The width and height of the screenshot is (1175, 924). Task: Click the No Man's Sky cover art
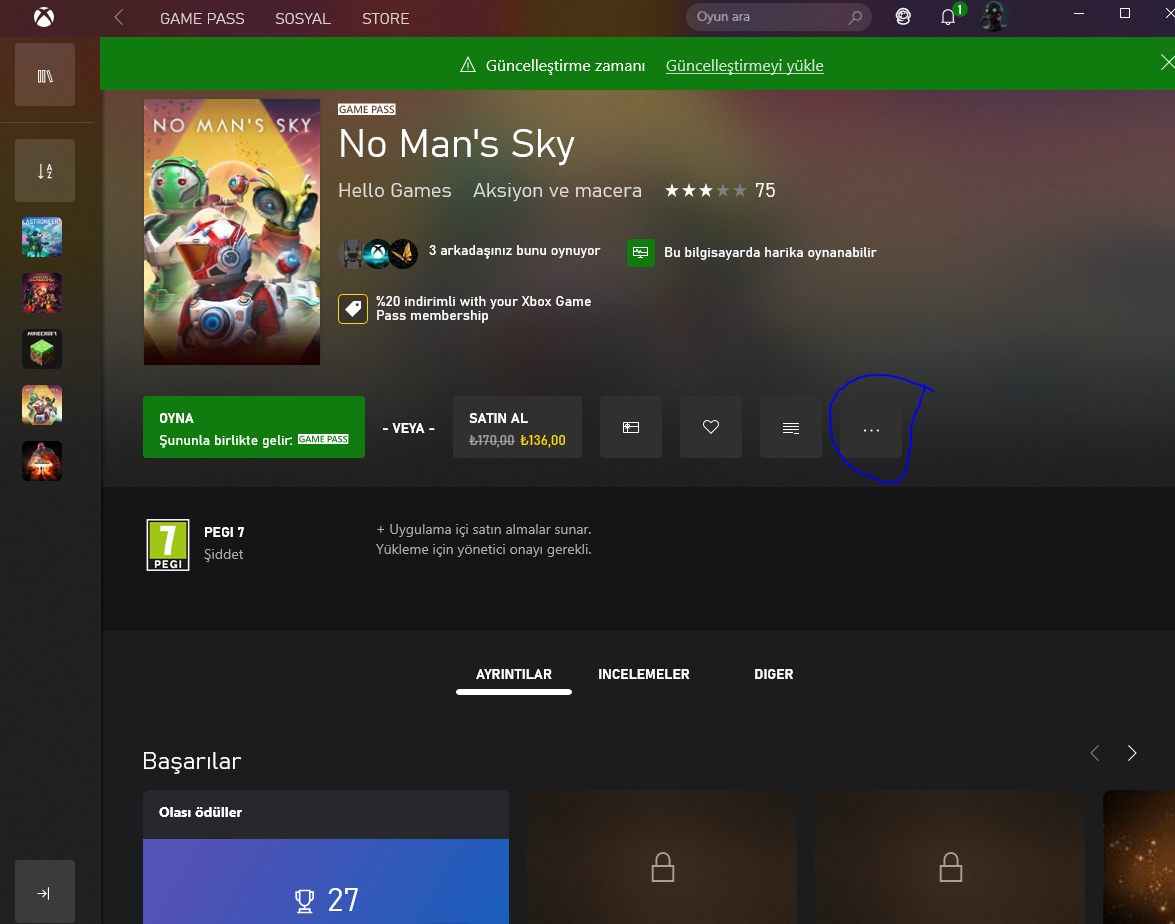point(232,232)
